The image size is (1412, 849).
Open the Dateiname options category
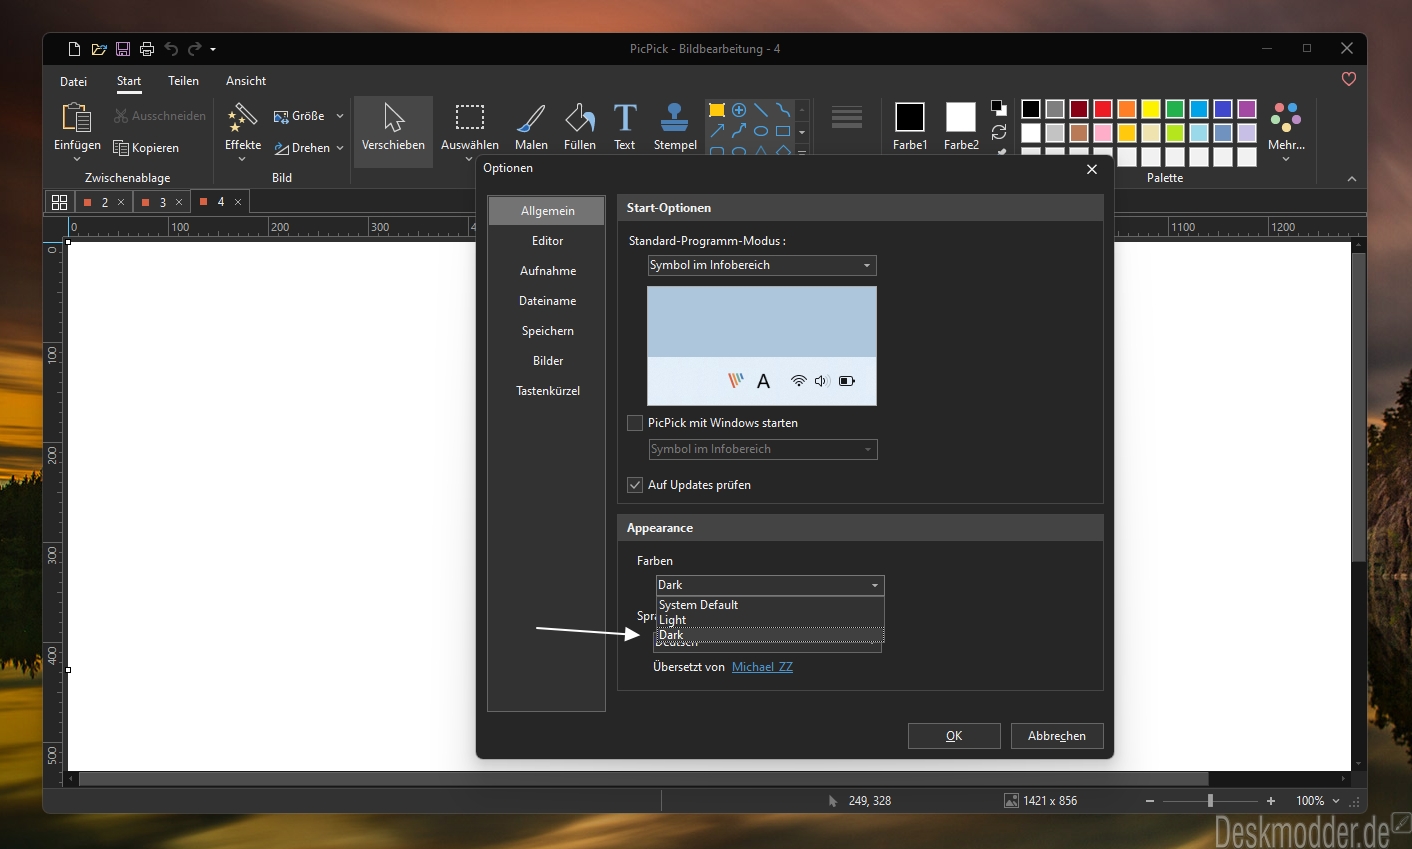tap(547, 301)
